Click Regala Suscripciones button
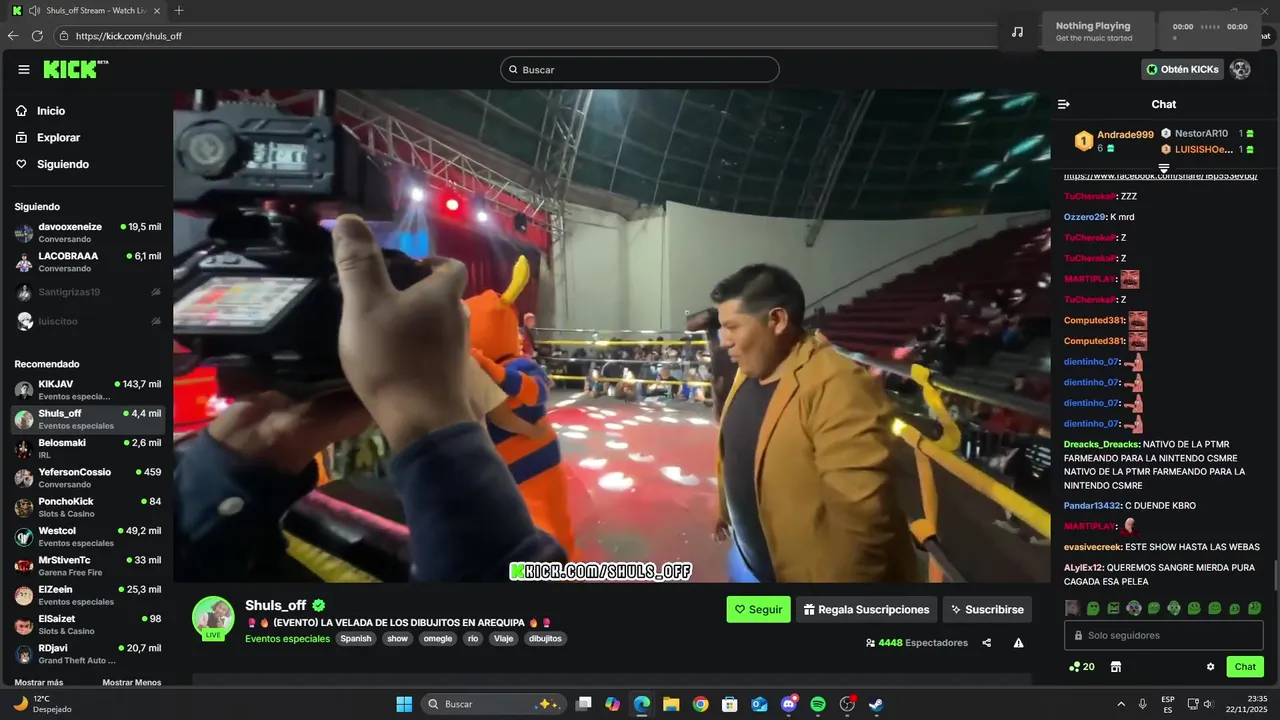 [866, 609]
